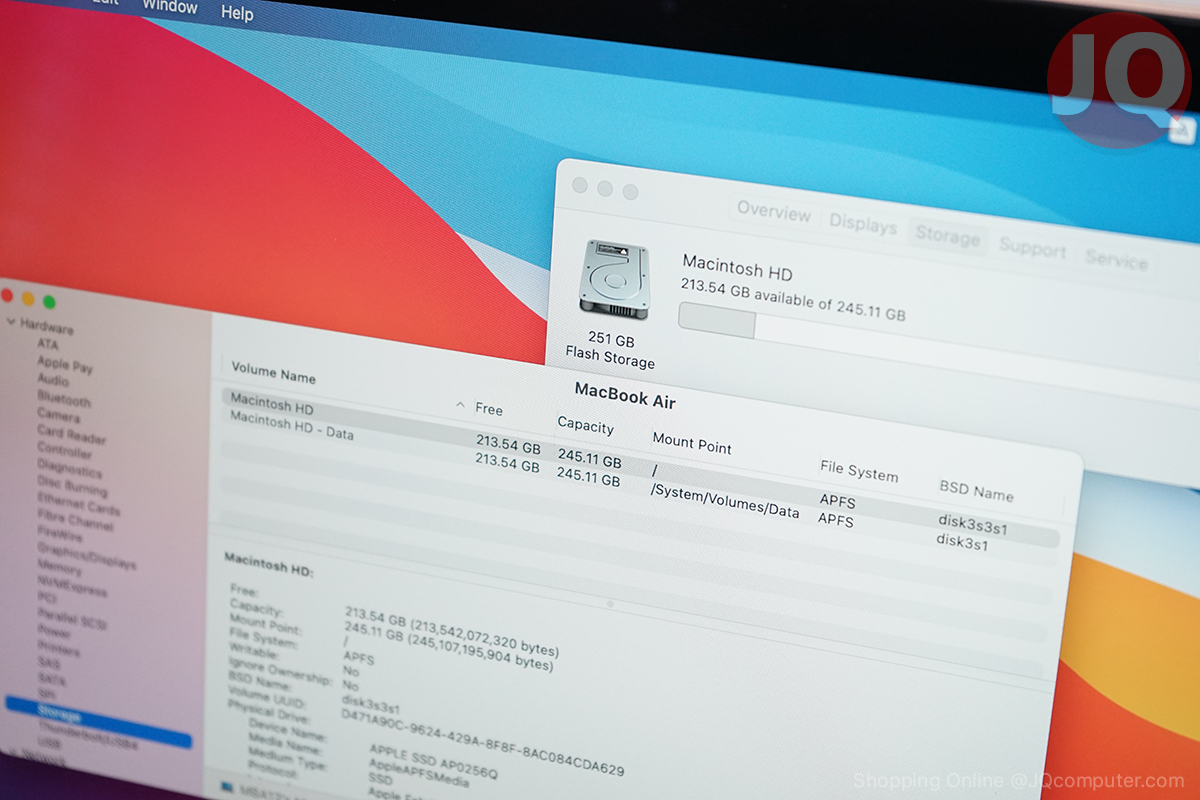Click the MacBook Air window title

click(625, 394)
